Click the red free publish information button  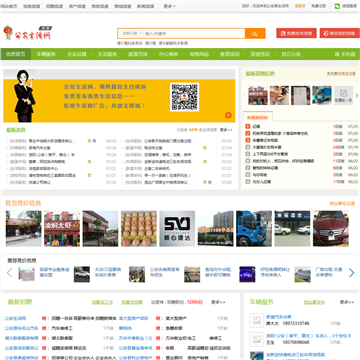click(296, 33)
